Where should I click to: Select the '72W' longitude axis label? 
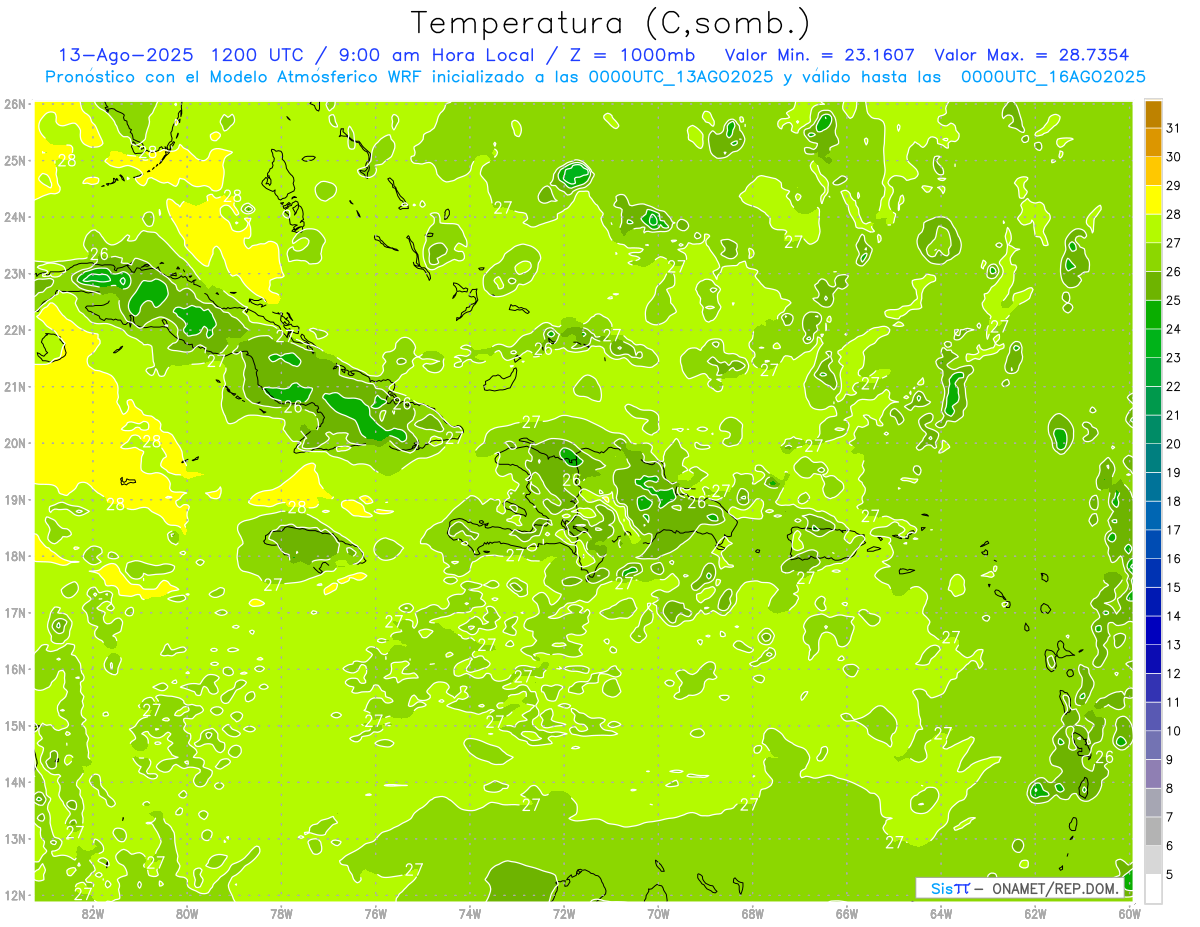coord(564,914)
